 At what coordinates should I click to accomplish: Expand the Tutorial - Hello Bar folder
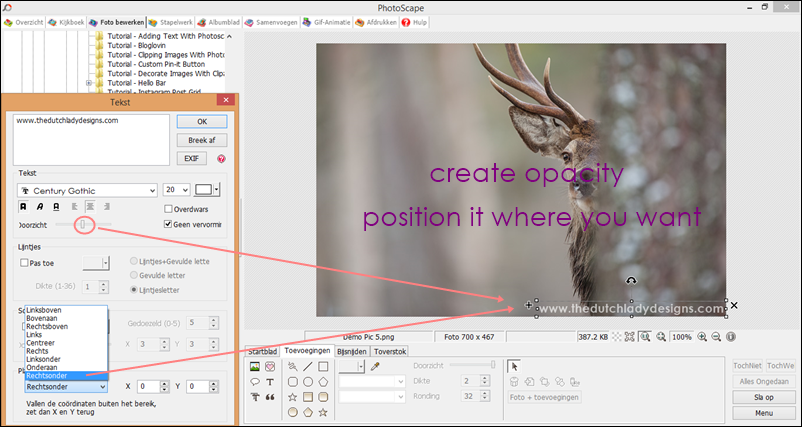click(x=88, y=83)
